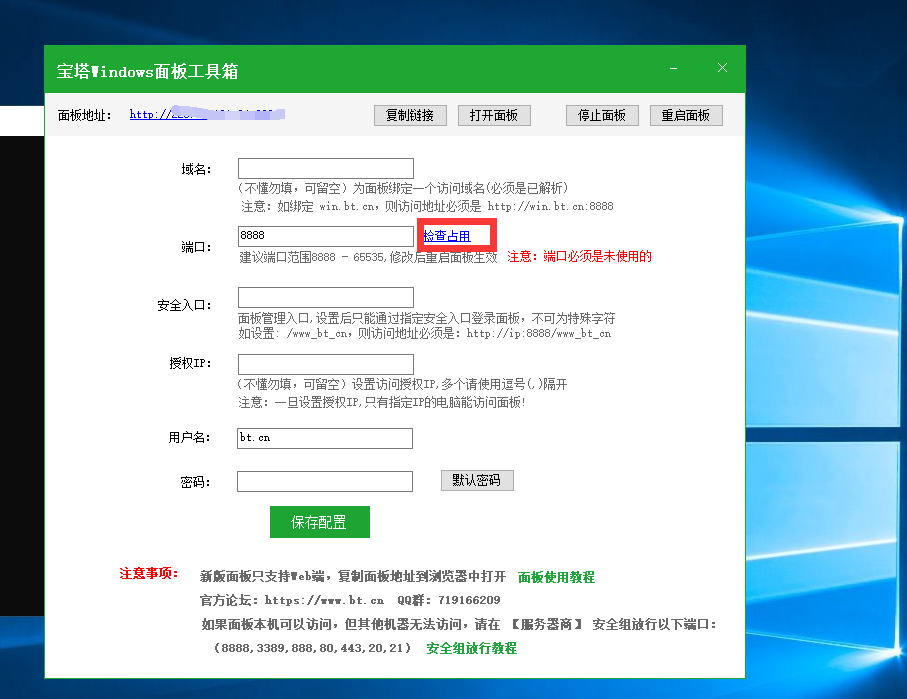
Task: Click the 宝塔Windows面板工具箱 title text
Action: 148,71
